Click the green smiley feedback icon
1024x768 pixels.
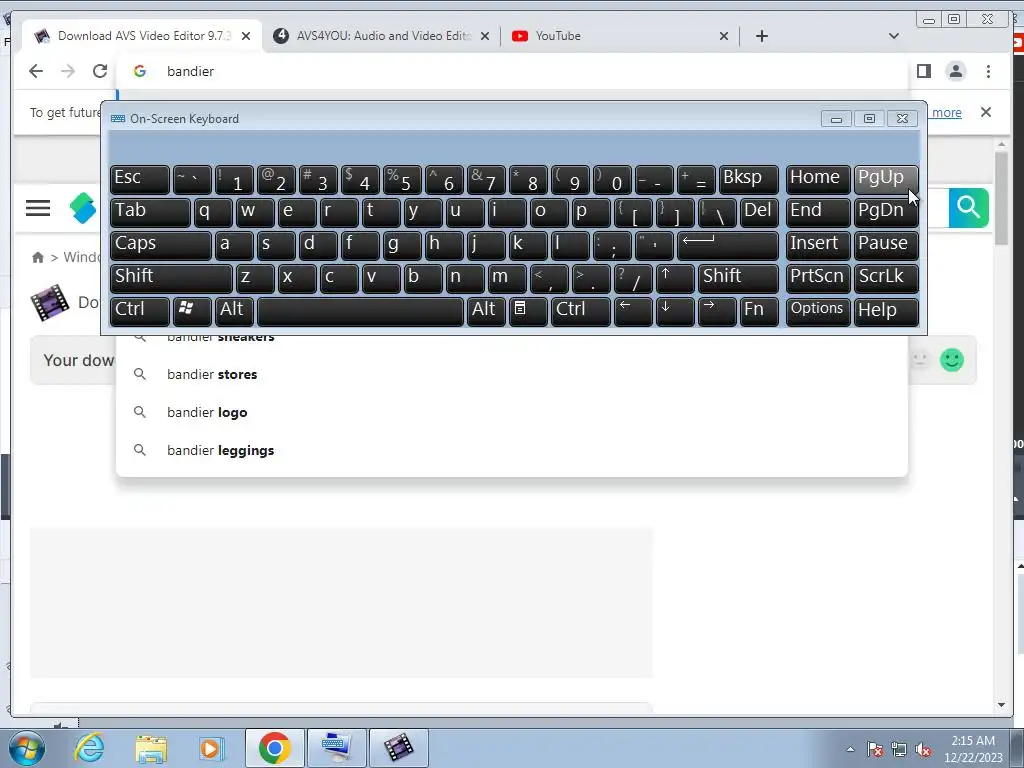[x=952, y=360]
